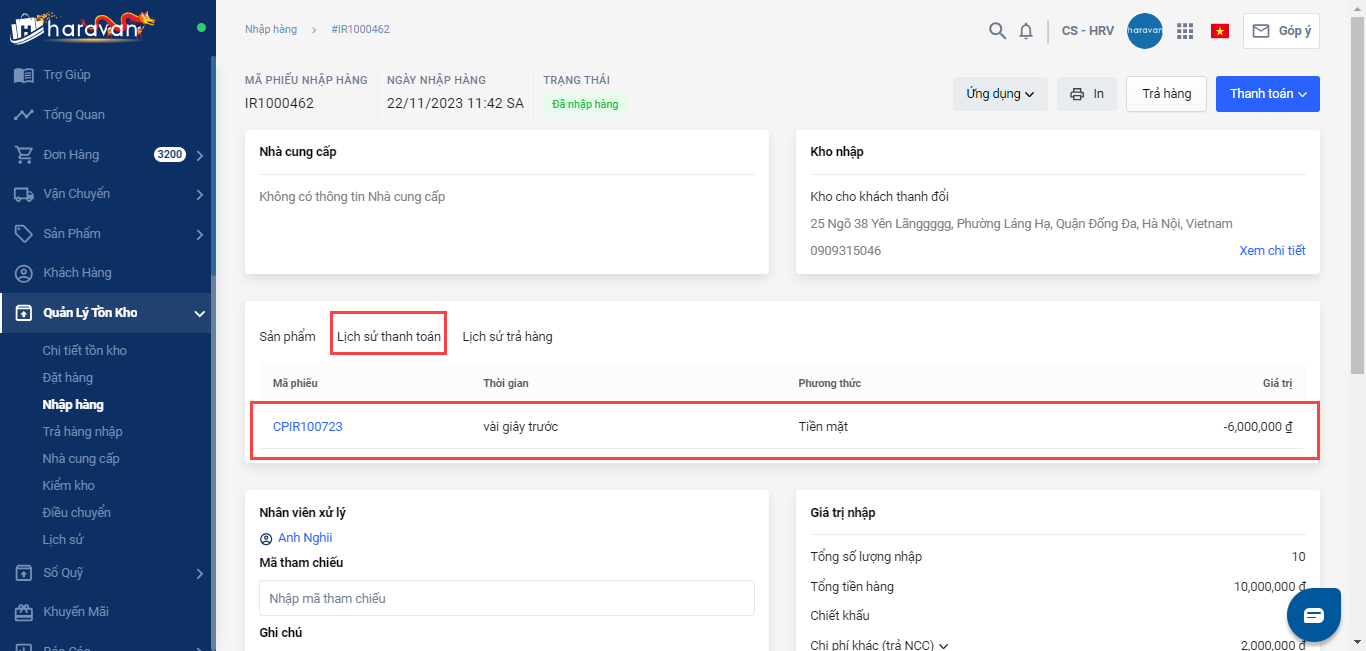Click the Mã tham chiếu input field
This screenshot has height=651, width=1366.
506,598
